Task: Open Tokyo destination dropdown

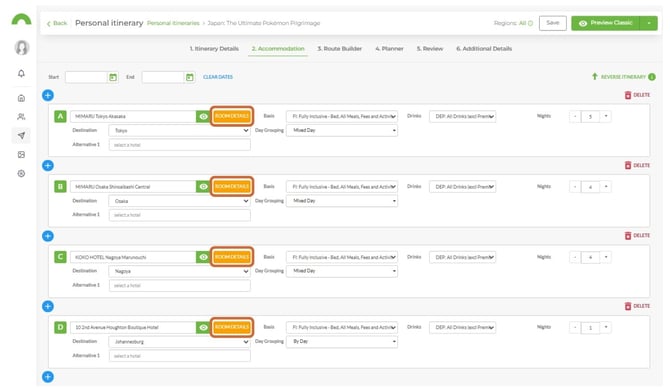Action: [179, 130]
